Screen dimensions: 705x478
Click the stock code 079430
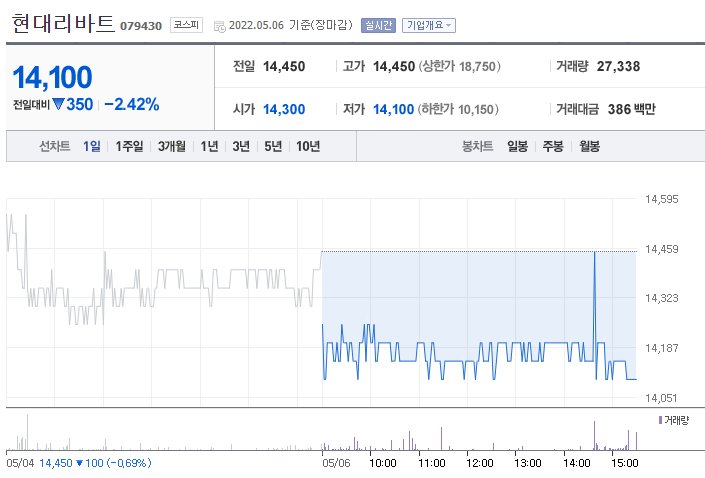[141, 26]
